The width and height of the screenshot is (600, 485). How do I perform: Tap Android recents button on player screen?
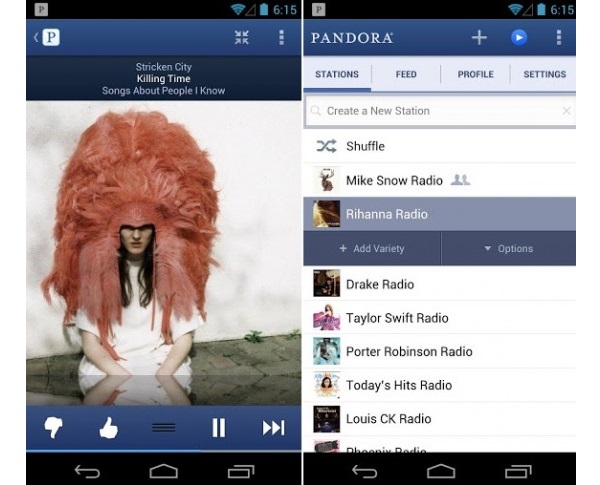point(241,472)
